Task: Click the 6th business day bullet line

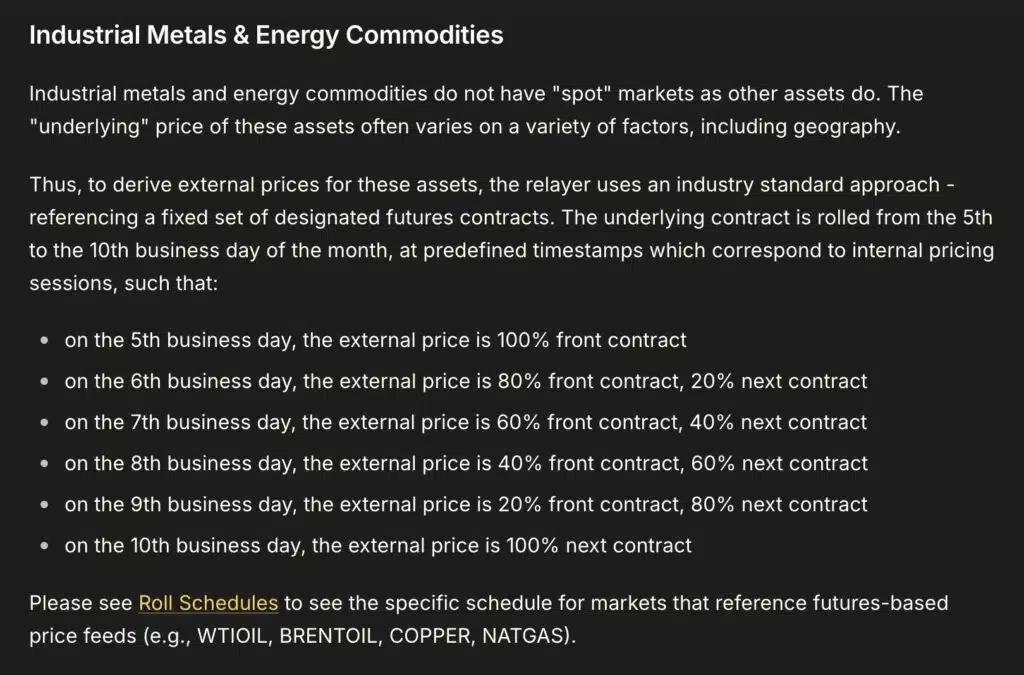Action: click(x=465, y=381)
